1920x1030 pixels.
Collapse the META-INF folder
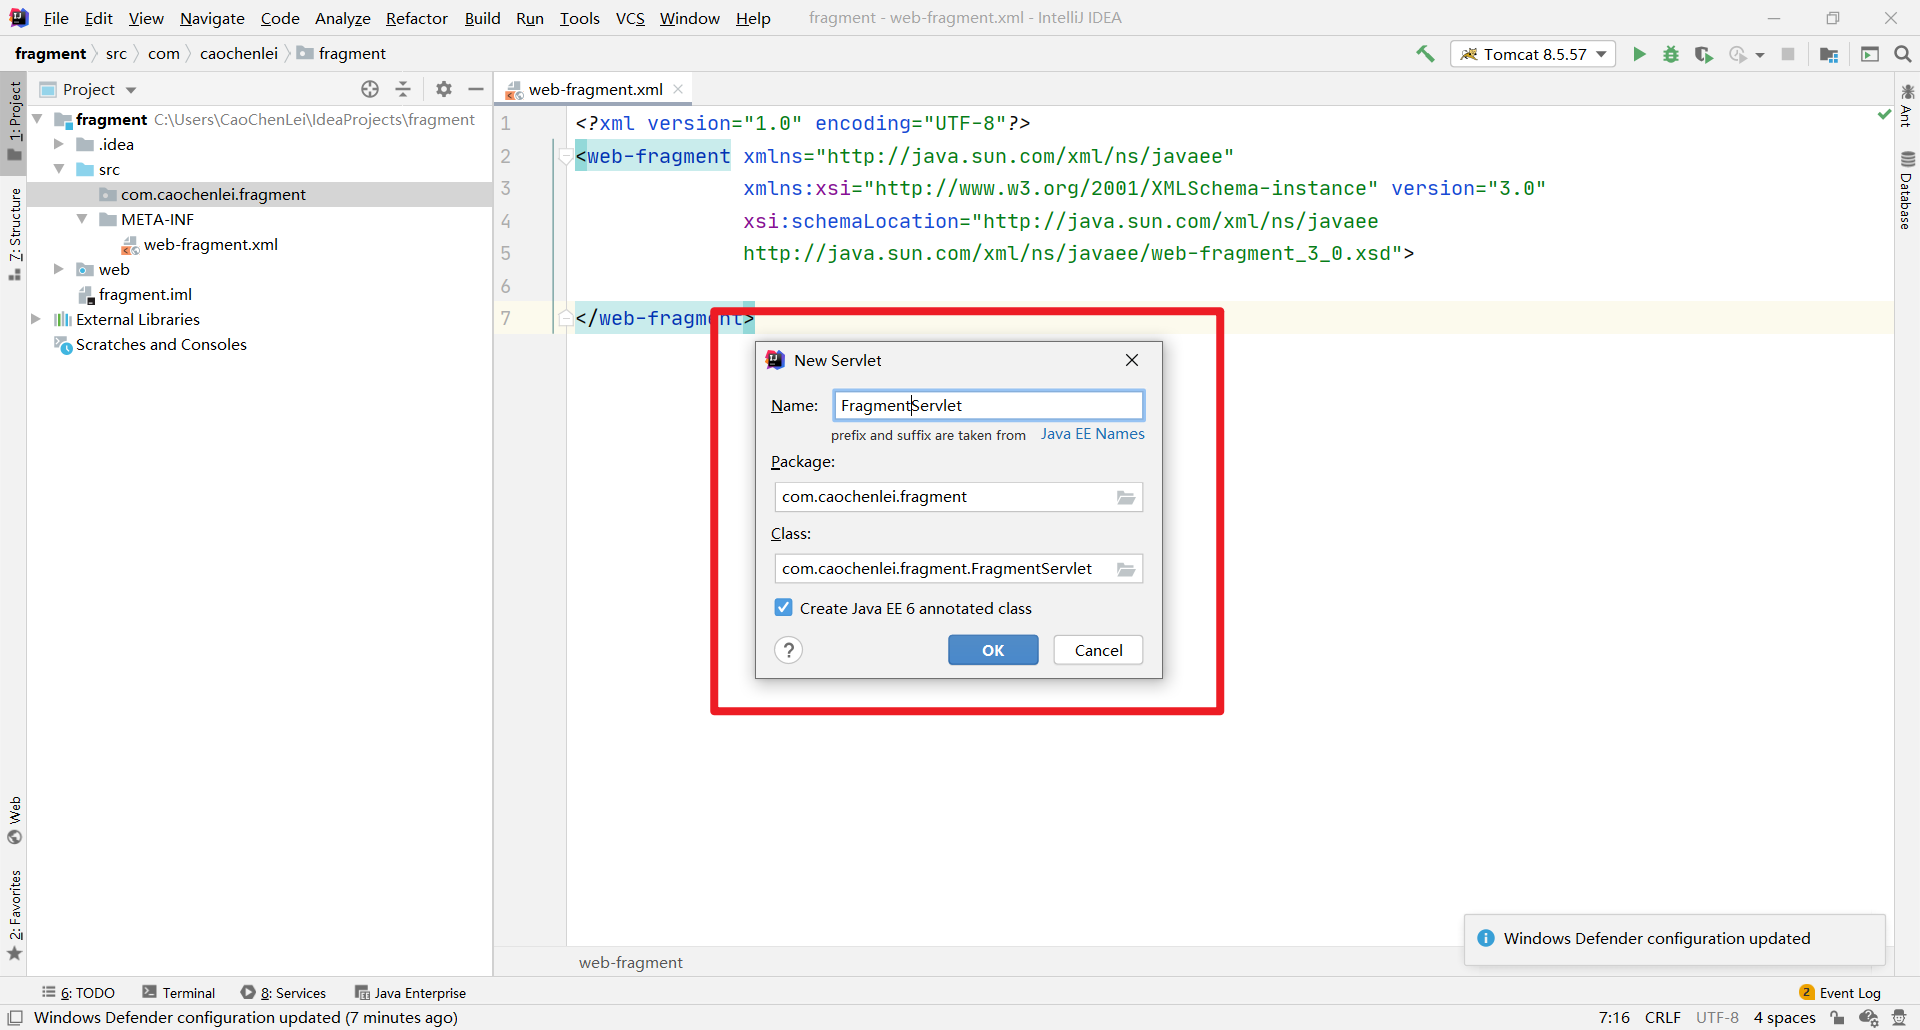tap(82, 219)
